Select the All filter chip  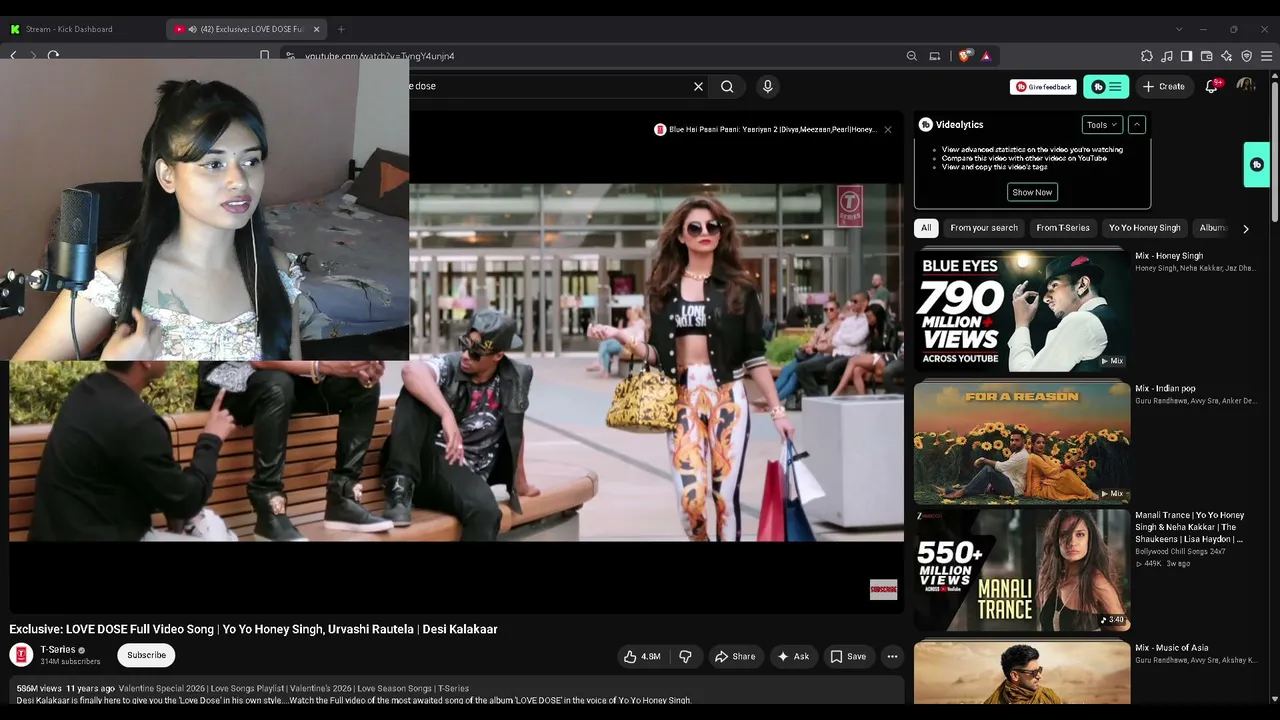[x=926, y=228]
